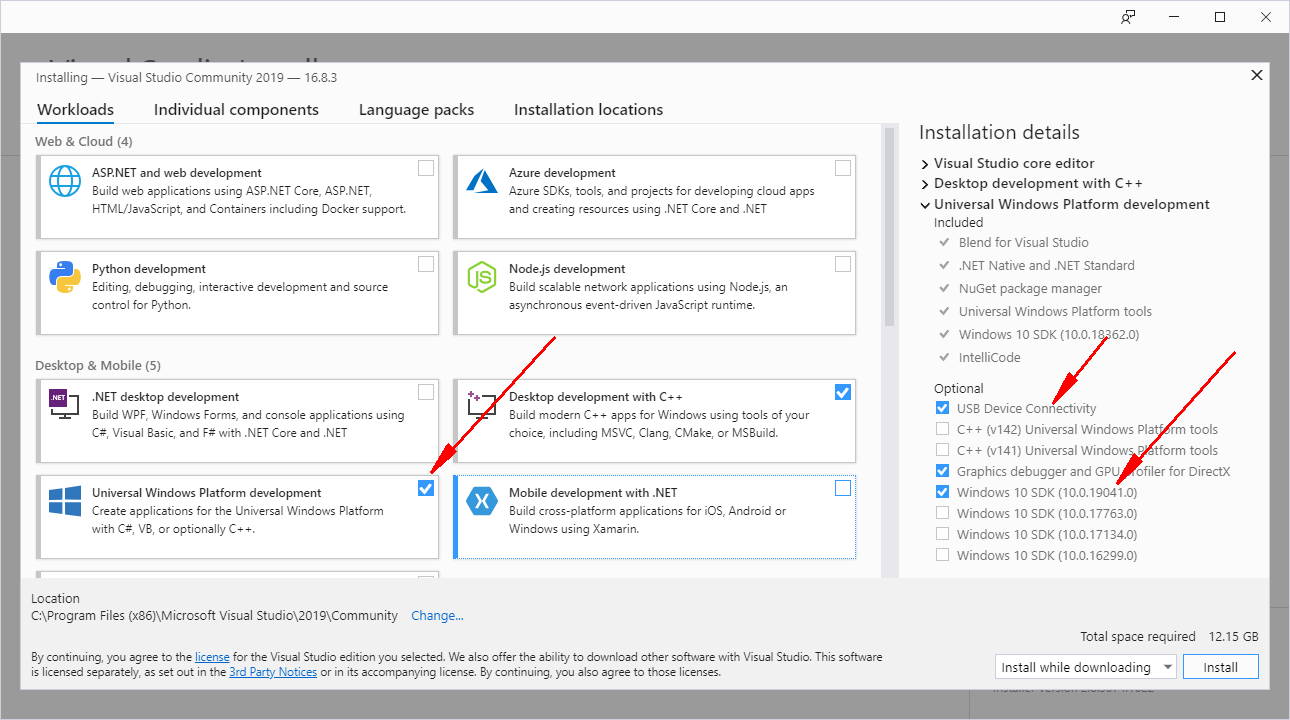Click the Change... location link
This screenshot has width=1290, height=720.
pyautogui.click(x=437, y=615)
